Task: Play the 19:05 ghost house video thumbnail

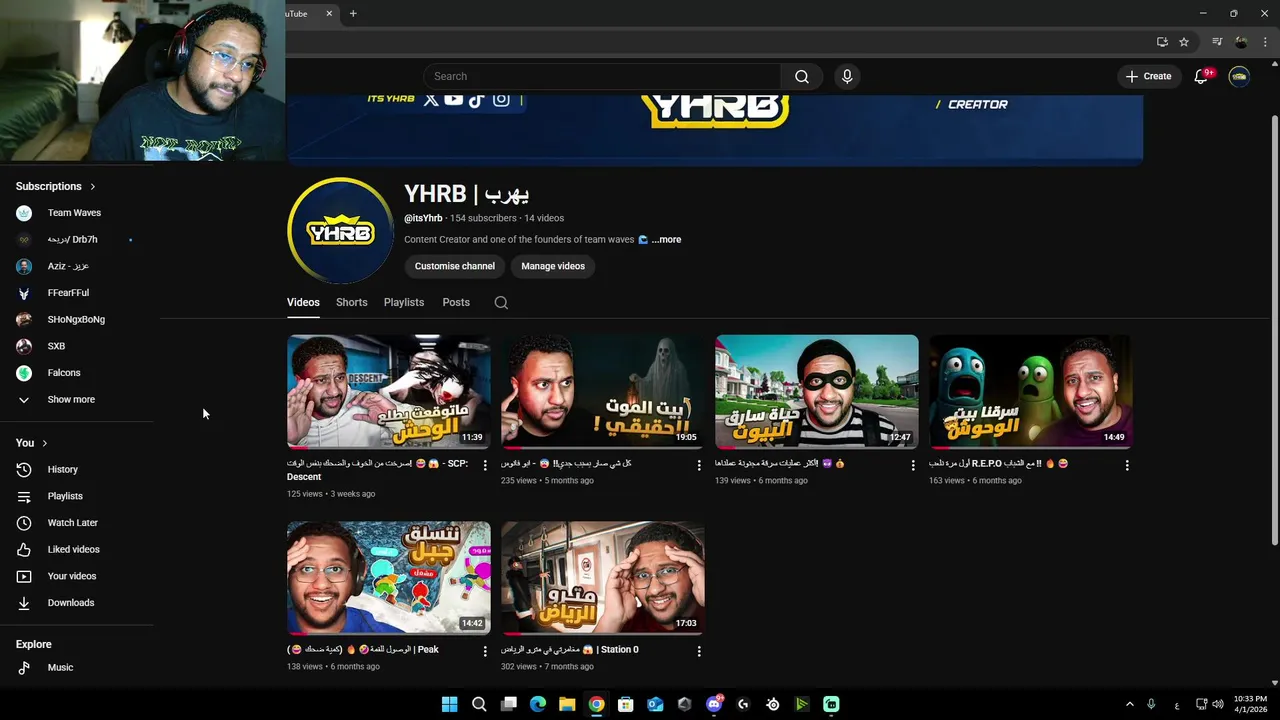Action: coord(603,391)
